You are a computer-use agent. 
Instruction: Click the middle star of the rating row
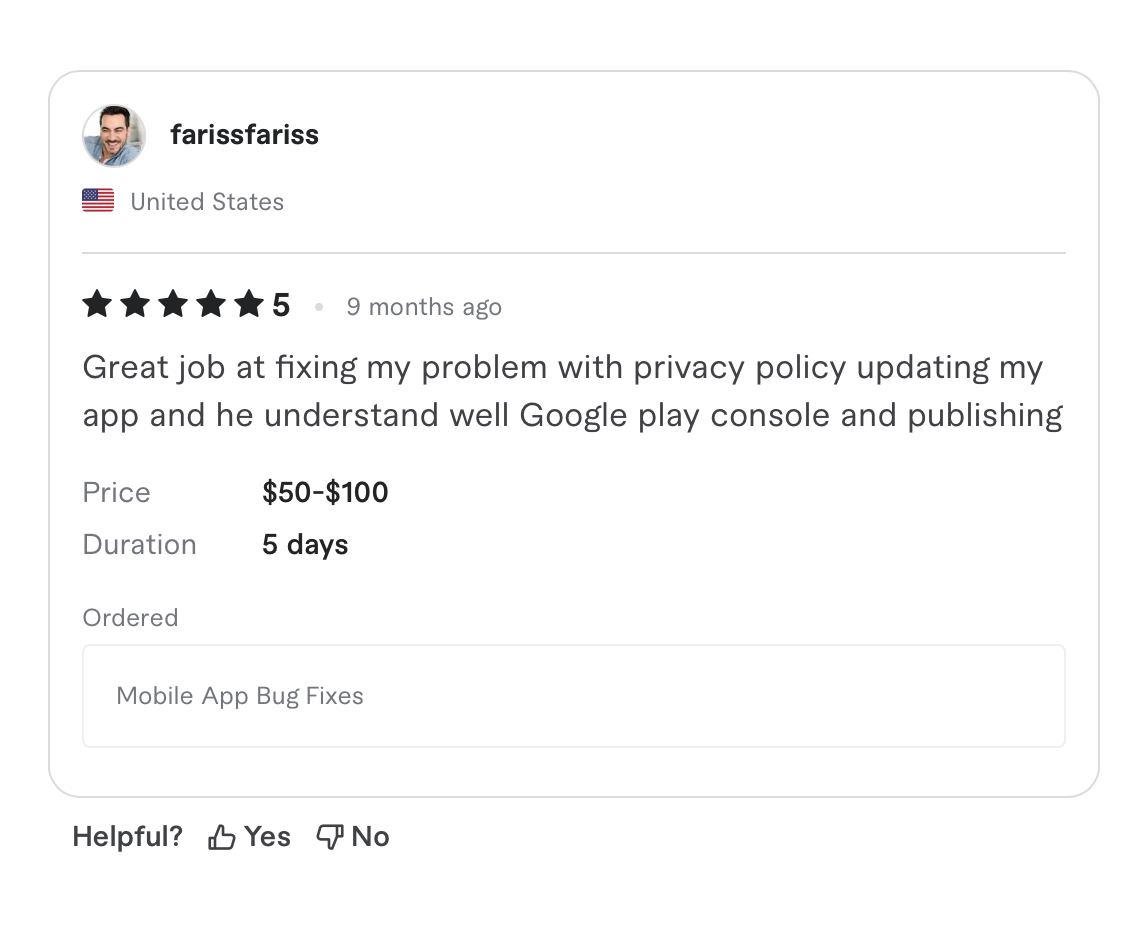click(173, 304)
